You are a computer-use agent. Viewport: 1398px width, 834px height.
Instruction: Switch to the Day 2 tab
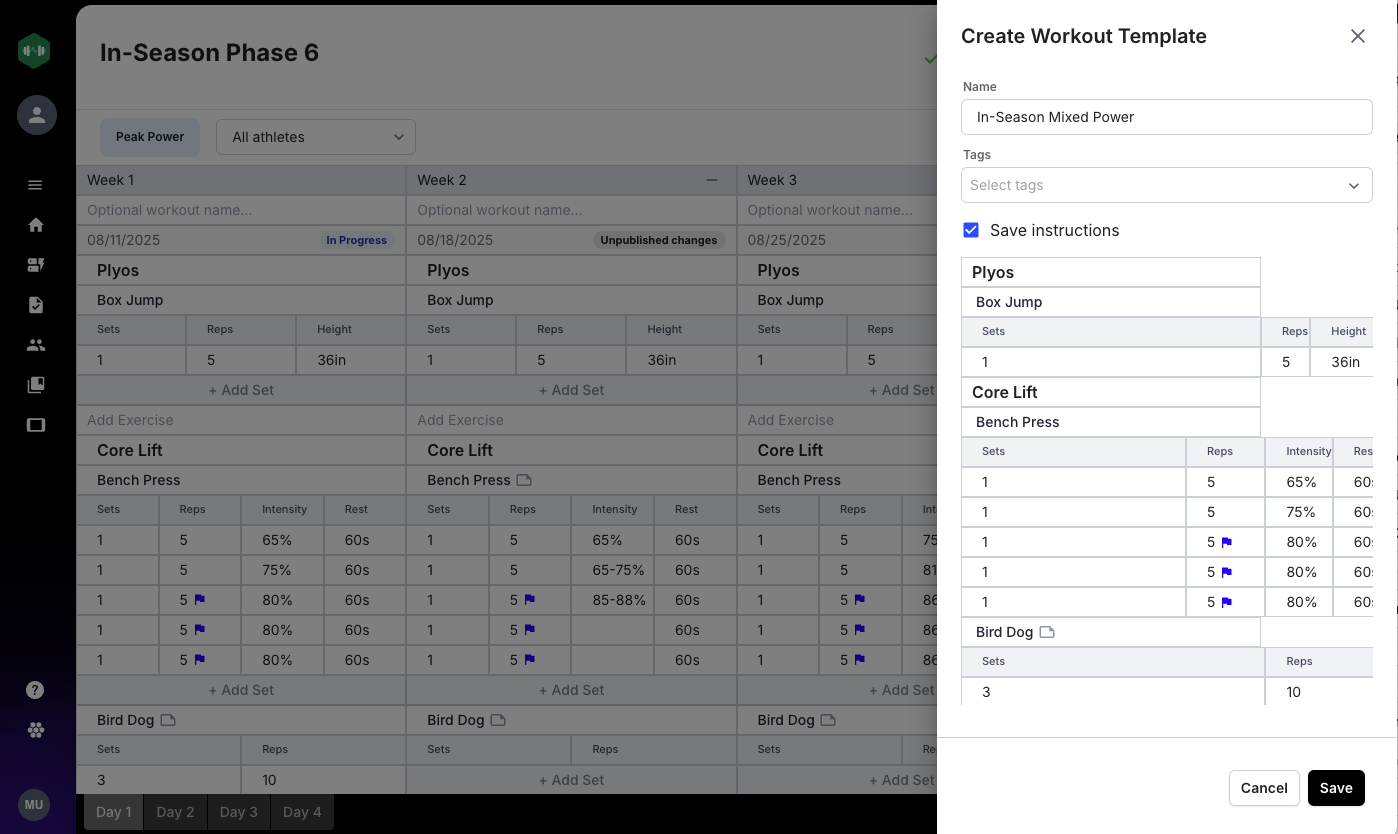coord(176,812)
